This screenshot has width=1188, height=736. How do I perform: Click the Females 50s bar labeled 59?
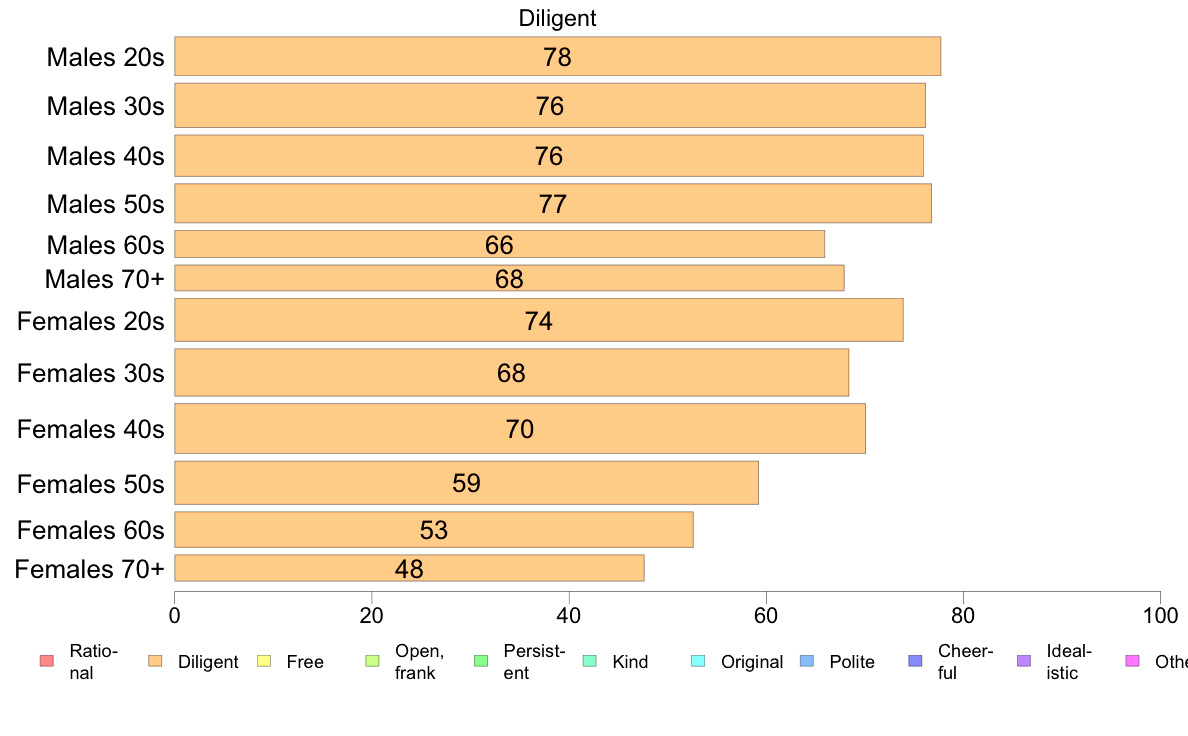point(466,483)
